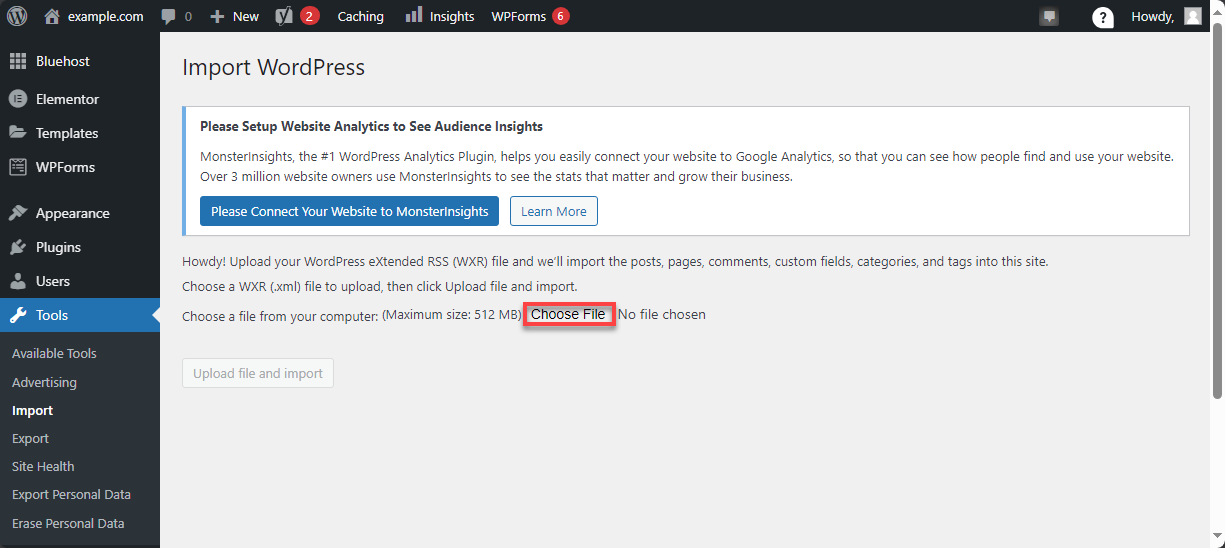Viewport: 1225px width, 548px height.
Task: Click Upload file and import button
Action: point(258,373)
